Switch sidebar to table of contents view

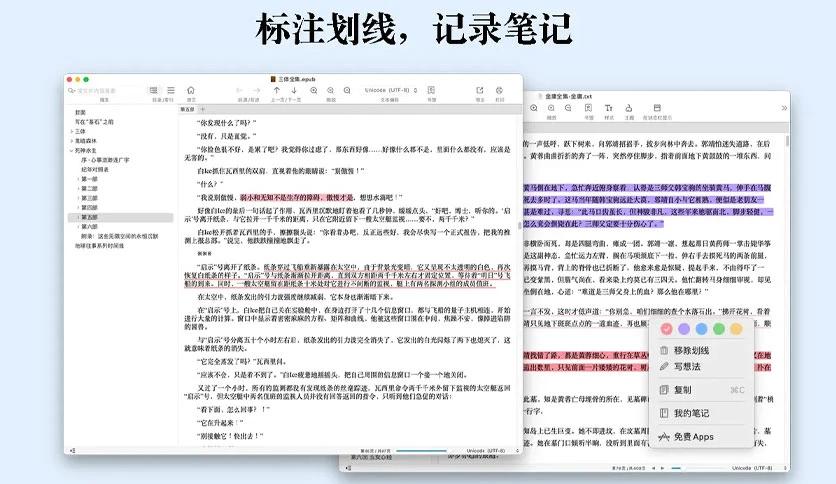(154, 90)
